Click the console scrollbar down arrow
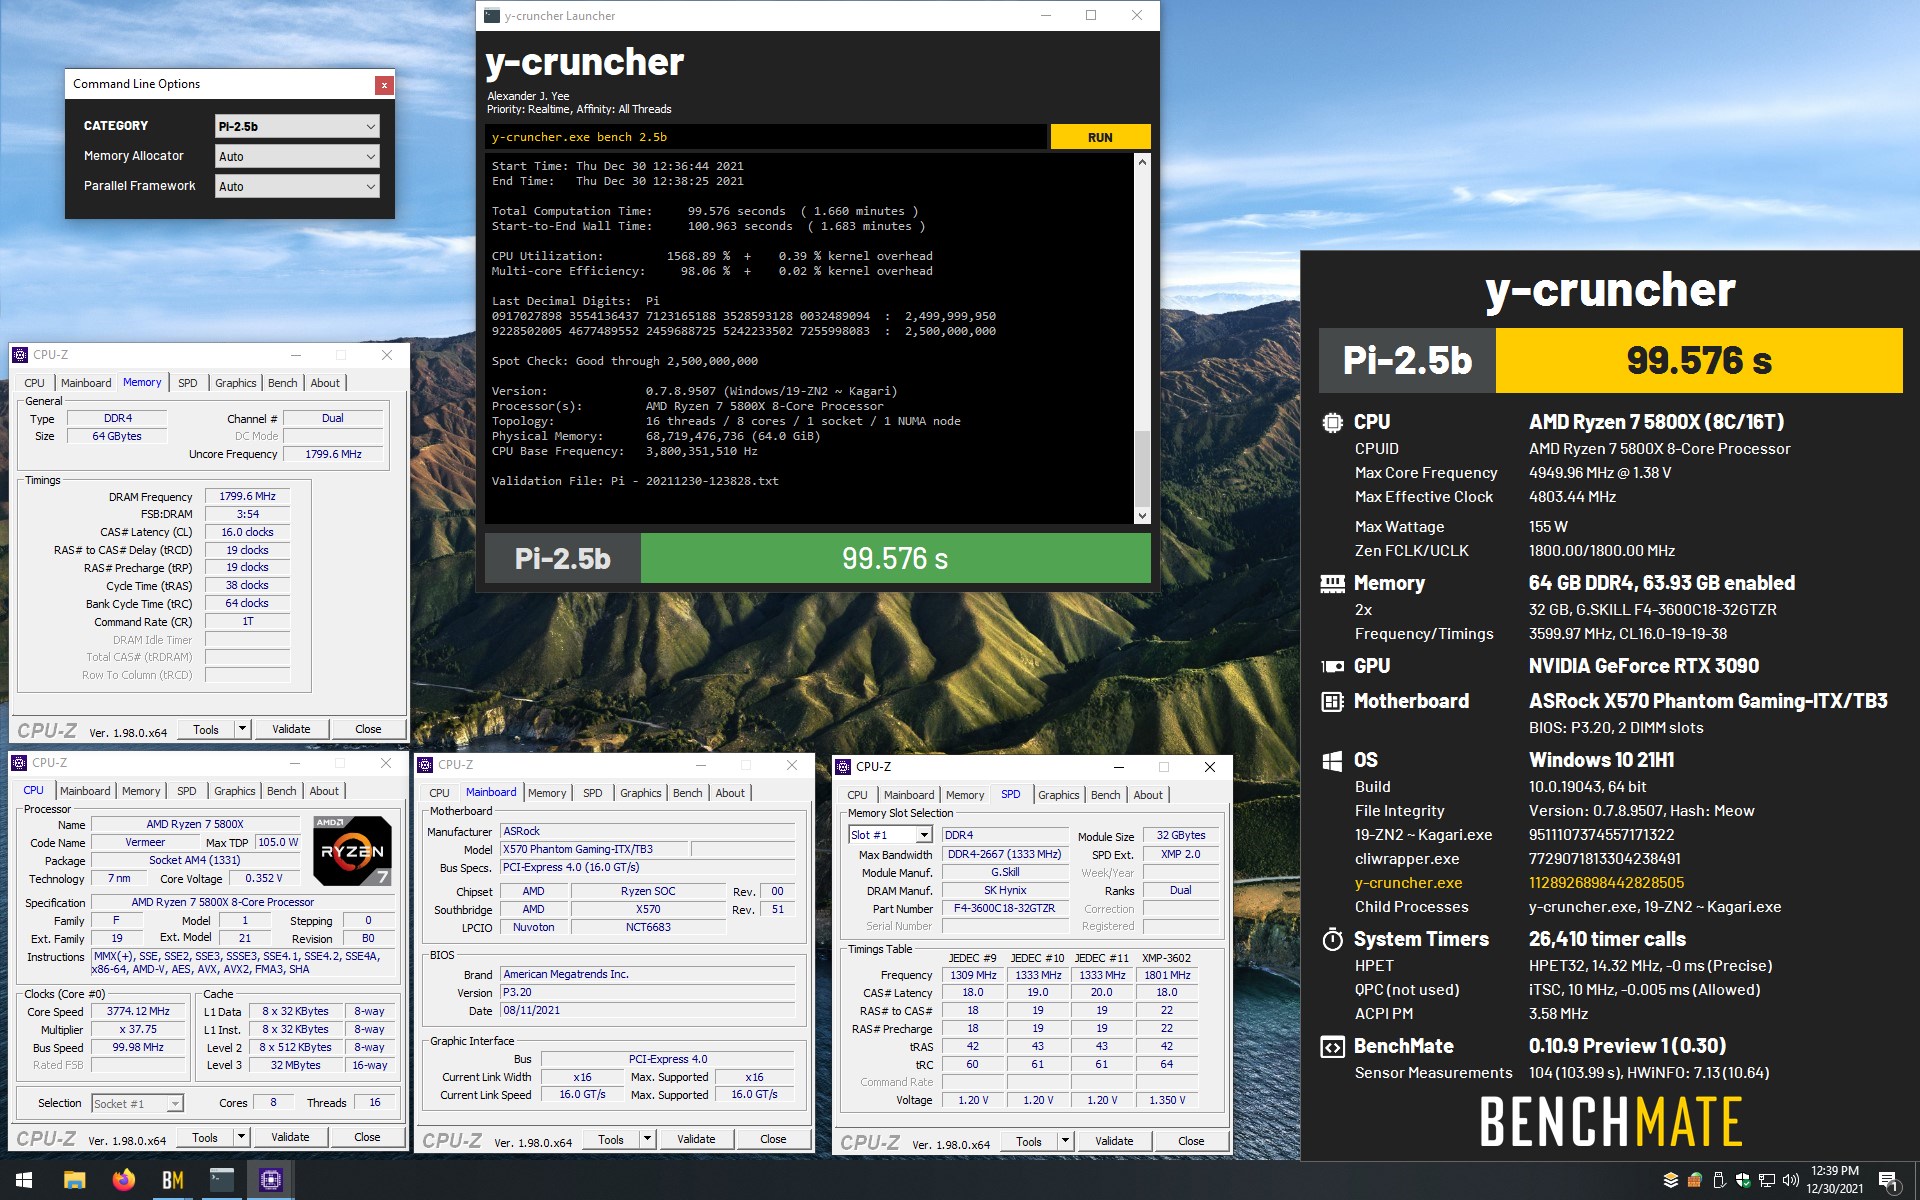This screenshot has height=1200, width=1920. point(1142,516)
